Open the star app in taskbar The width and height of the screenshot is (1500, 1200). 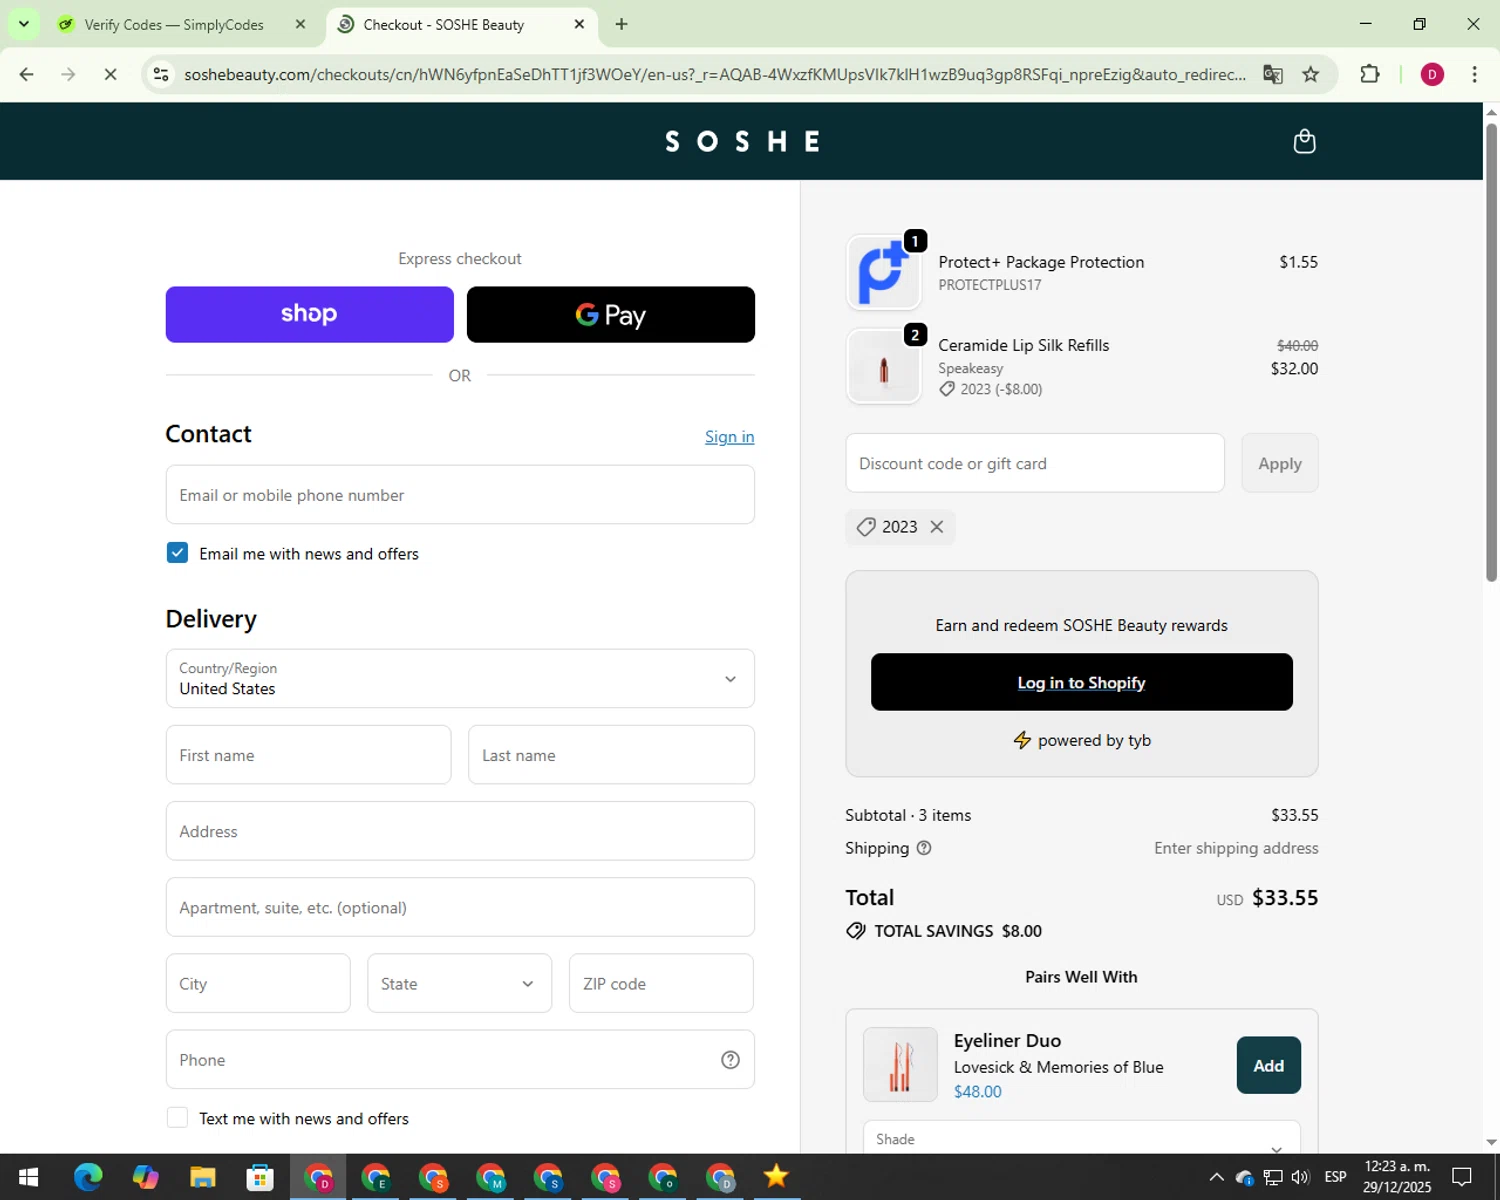pyautogui.click(x=776, y=1177)
